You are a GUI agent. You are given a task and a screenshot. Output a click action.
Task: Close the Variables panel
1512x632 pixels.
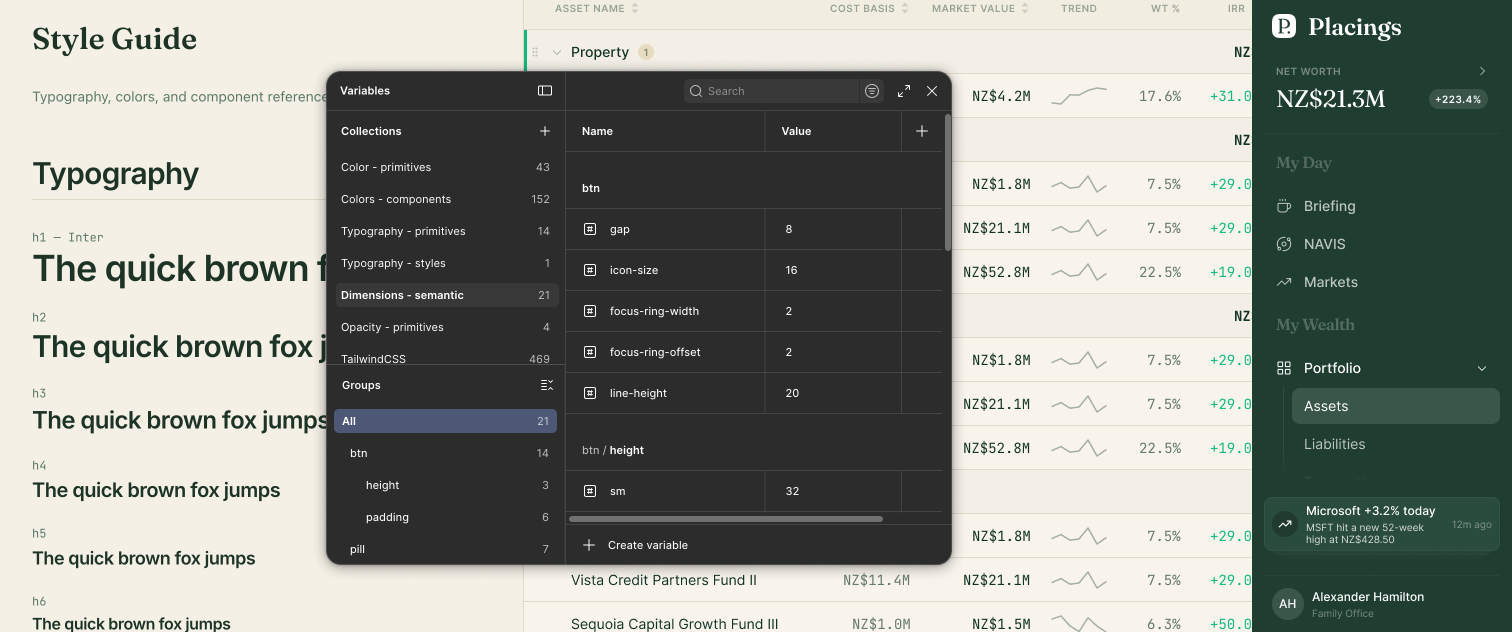(932, 91)
